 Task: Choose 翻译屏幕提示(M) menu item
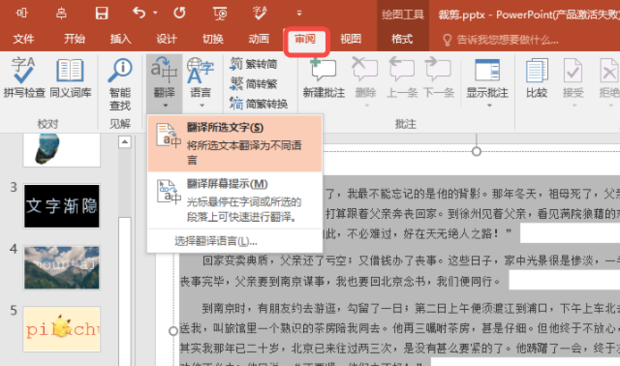(235, 200)
